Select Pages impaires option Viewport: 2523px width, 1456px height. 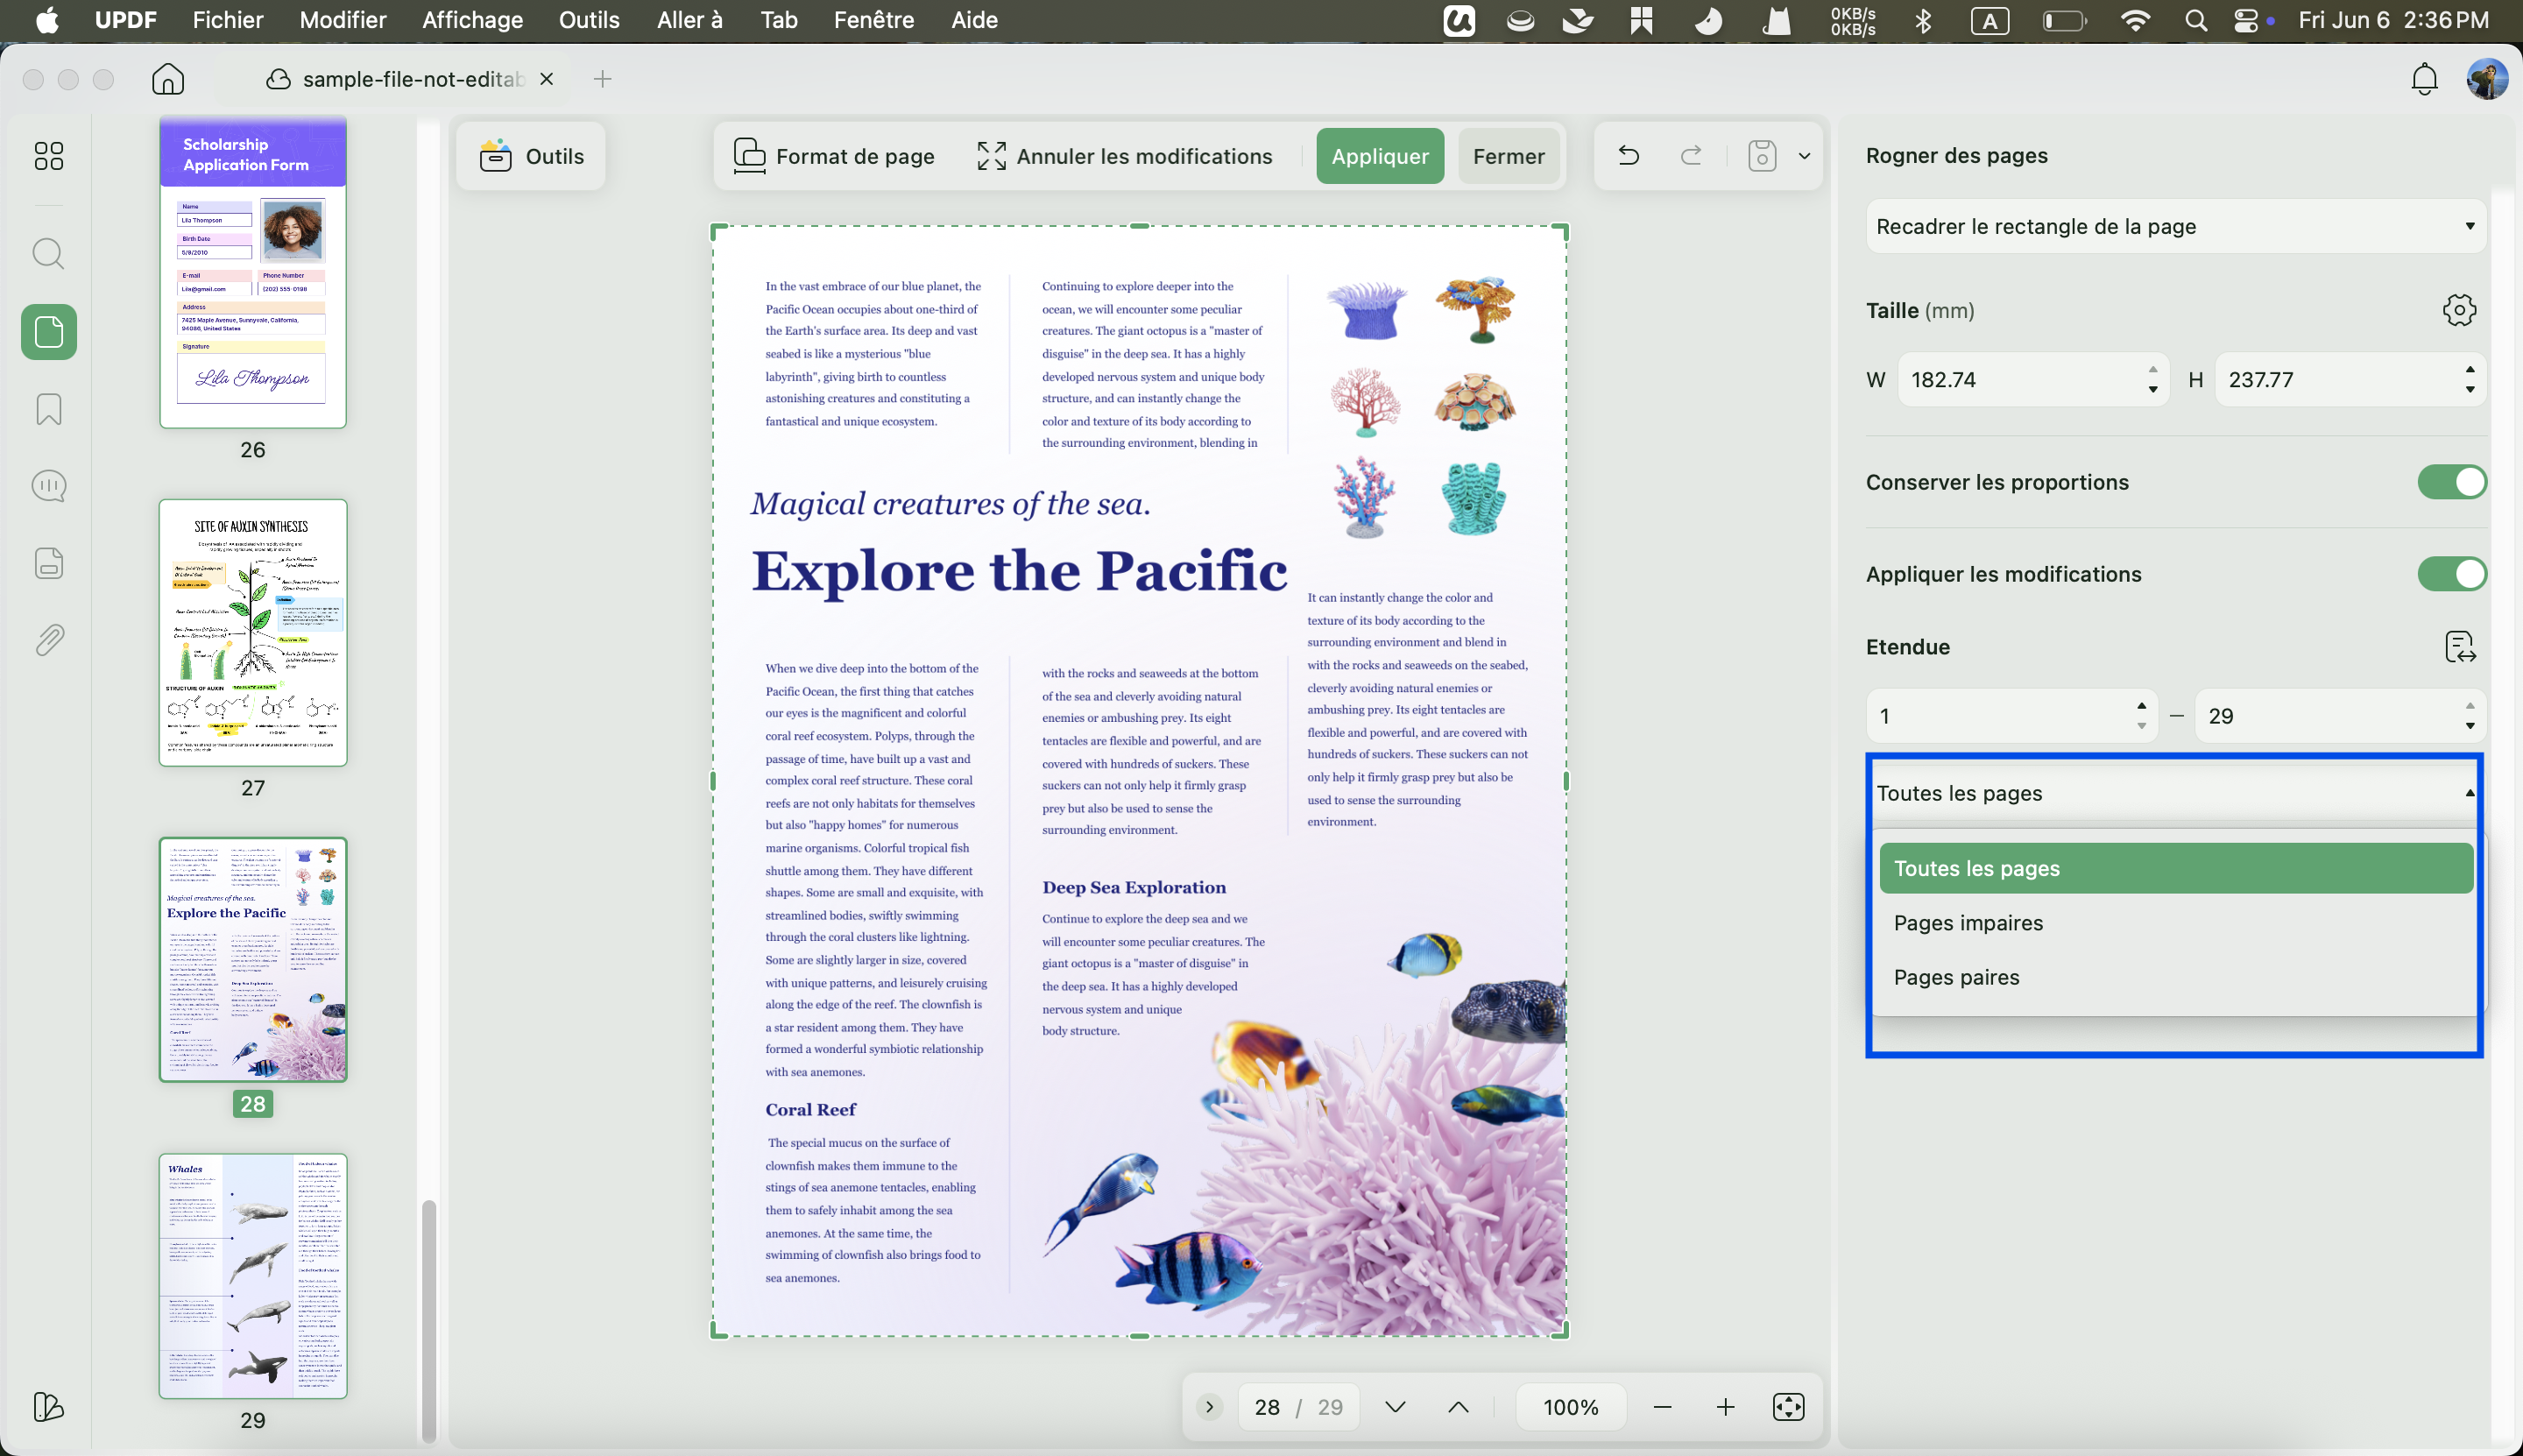(2176, 923)
